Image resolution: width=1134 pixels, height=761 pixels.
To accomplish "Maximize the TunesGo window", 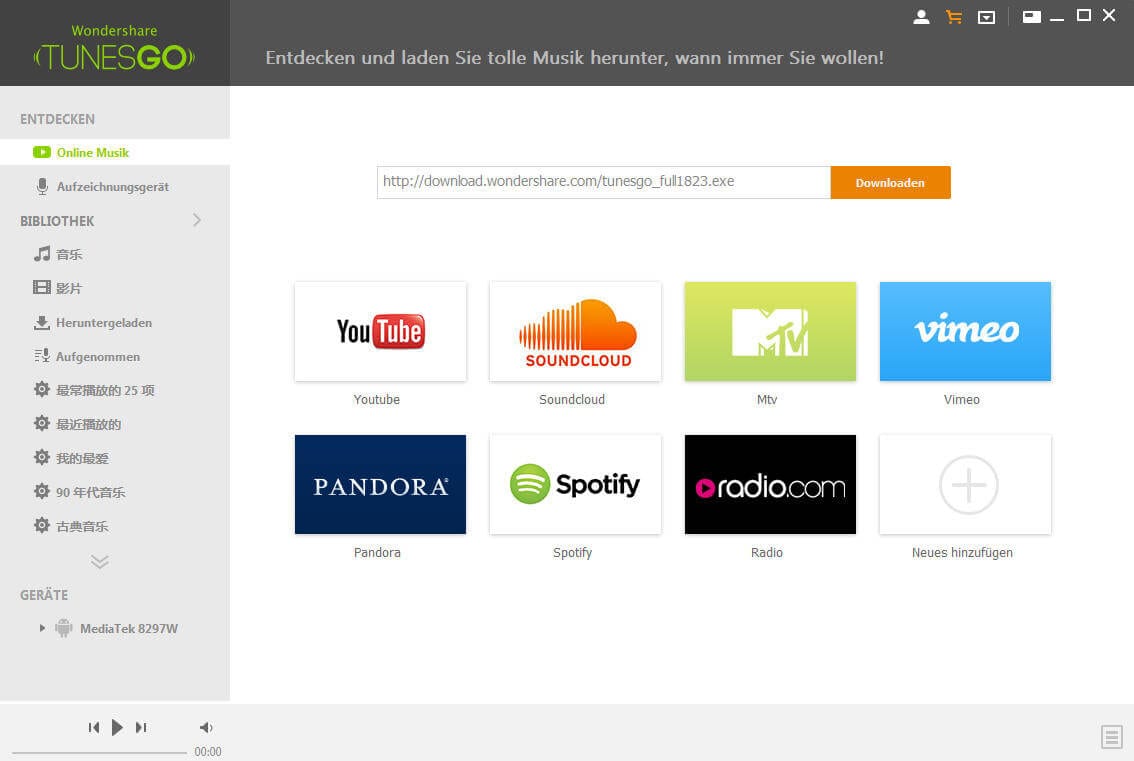I will tap(1083, 15).
